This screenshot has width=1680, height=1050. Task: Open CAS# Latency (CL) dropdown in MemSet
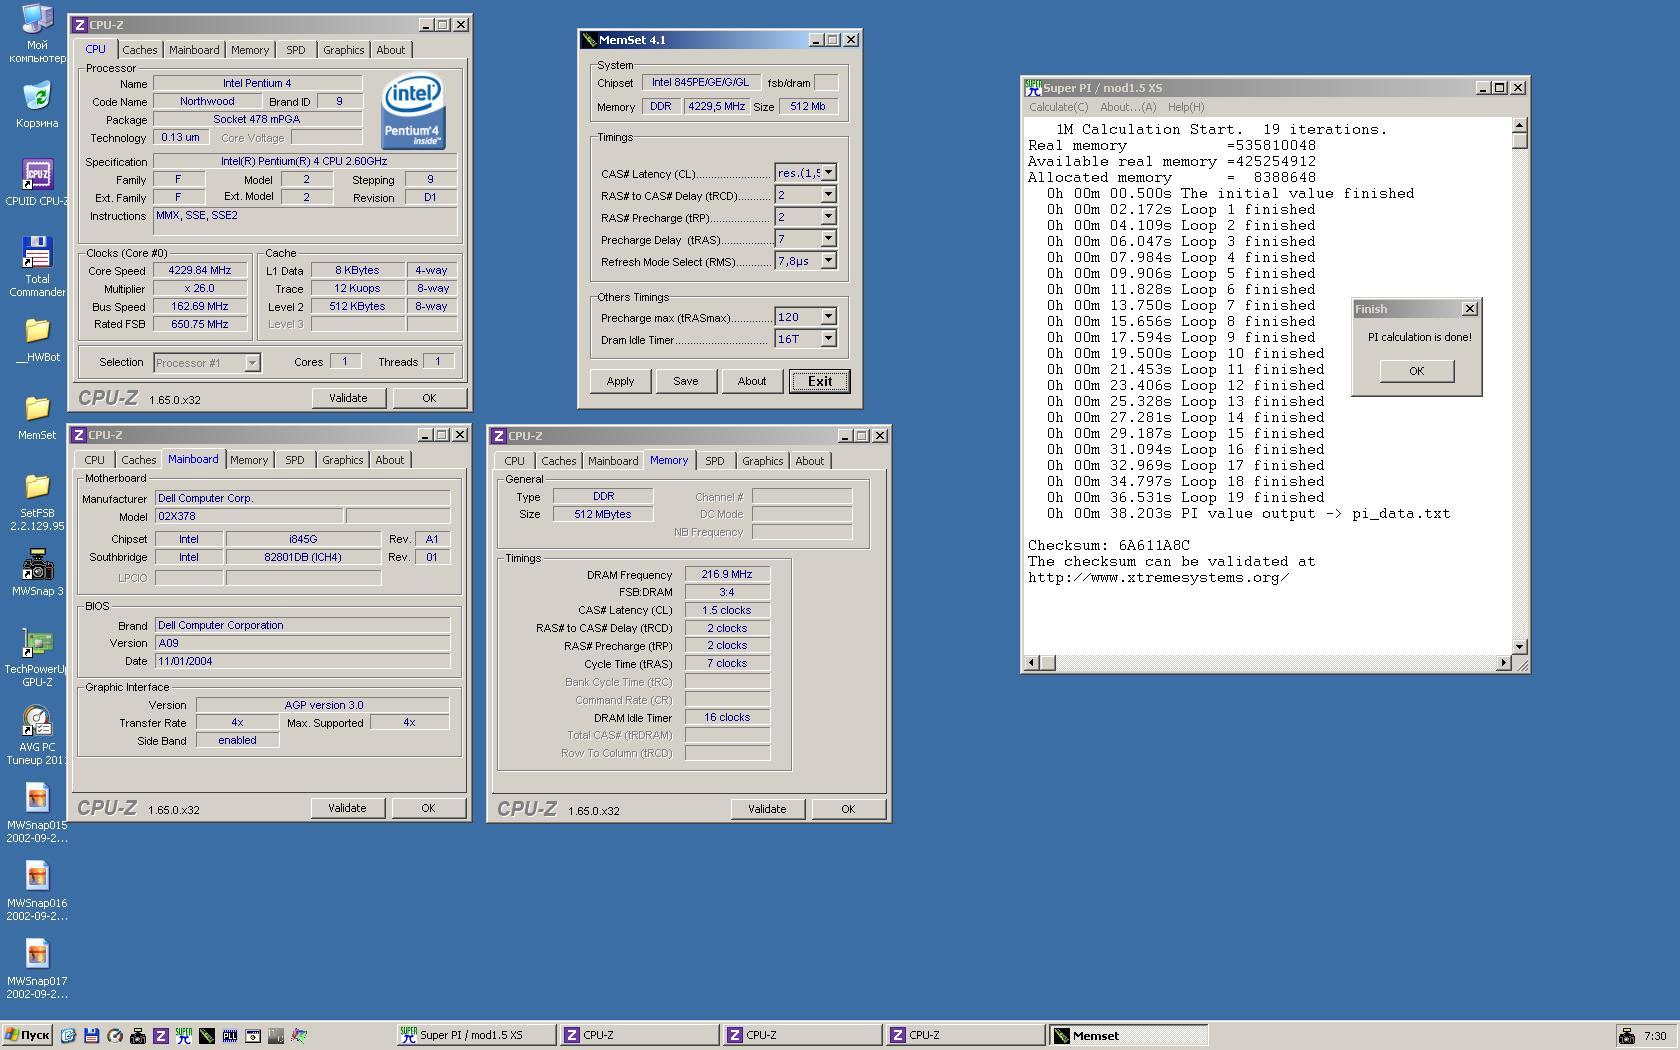828,173
